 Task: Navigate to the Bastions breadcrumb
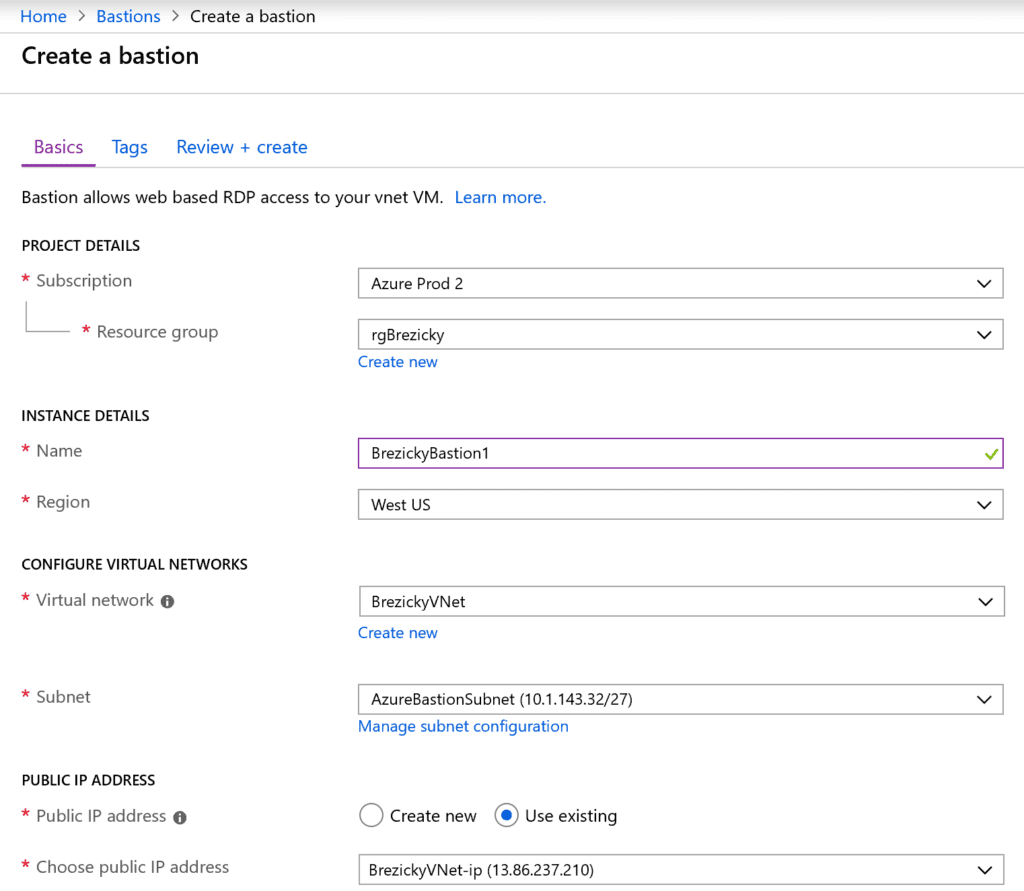click(x=128, y=16)
